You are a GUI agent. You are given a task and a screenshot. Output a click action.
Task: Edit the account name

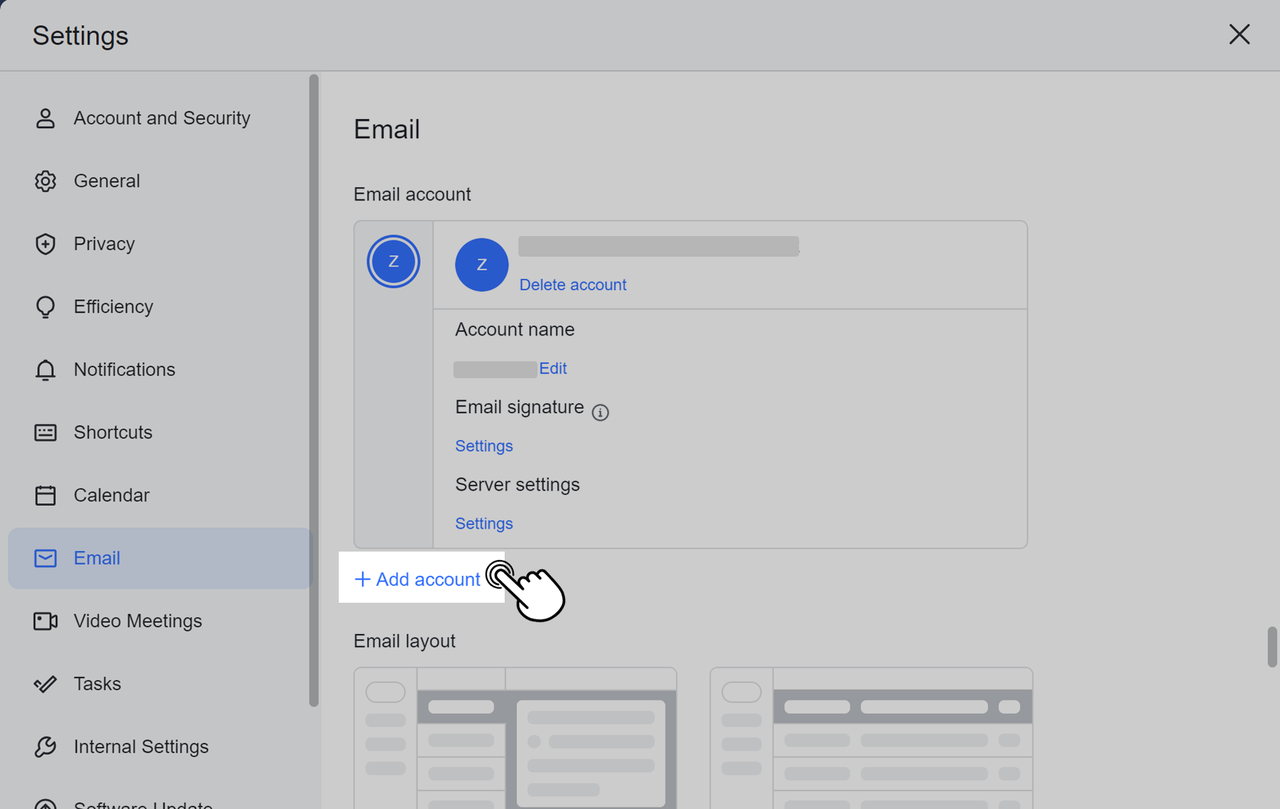point(553,369)
